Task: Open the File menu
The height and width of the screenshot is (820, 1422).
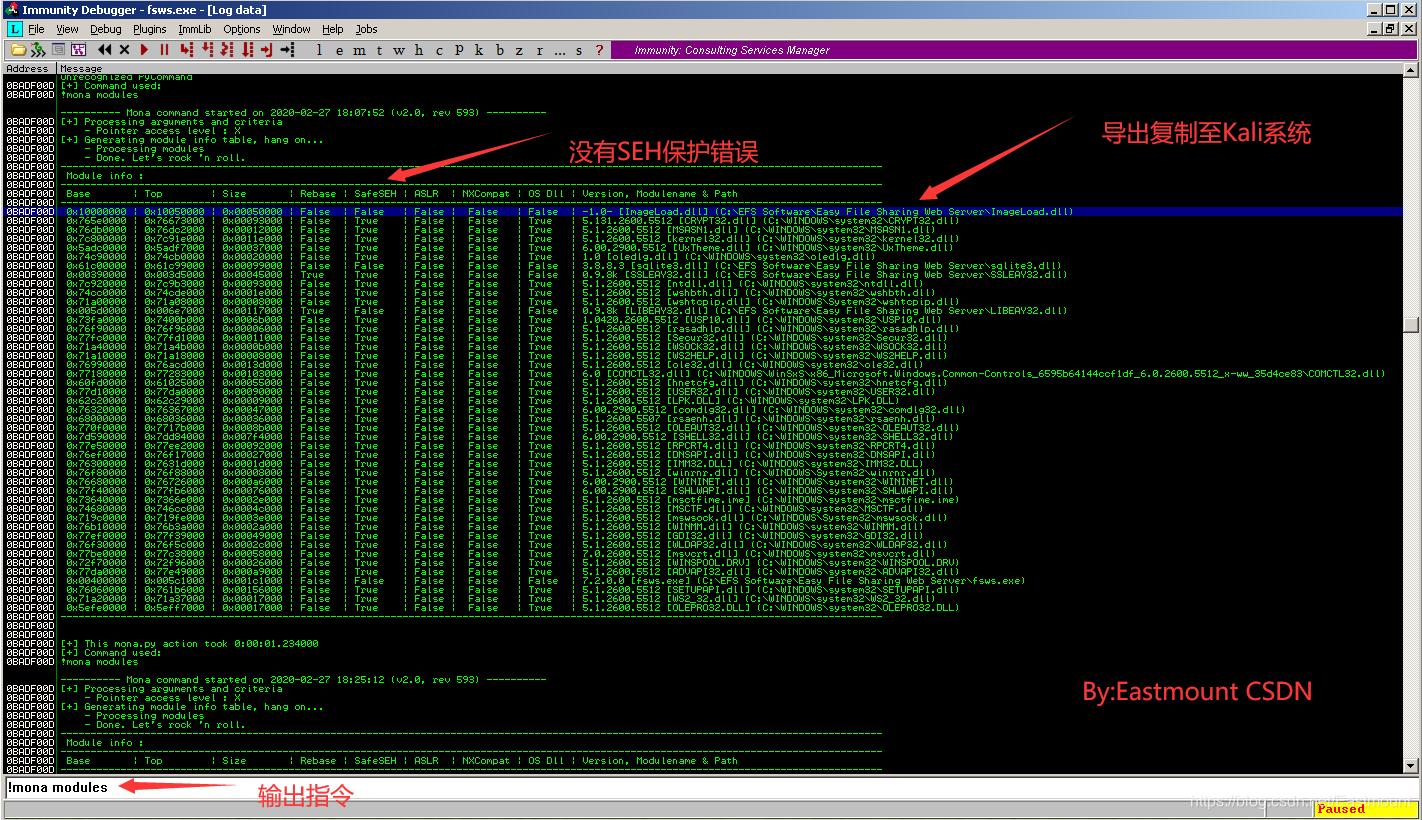Action: 36,29
